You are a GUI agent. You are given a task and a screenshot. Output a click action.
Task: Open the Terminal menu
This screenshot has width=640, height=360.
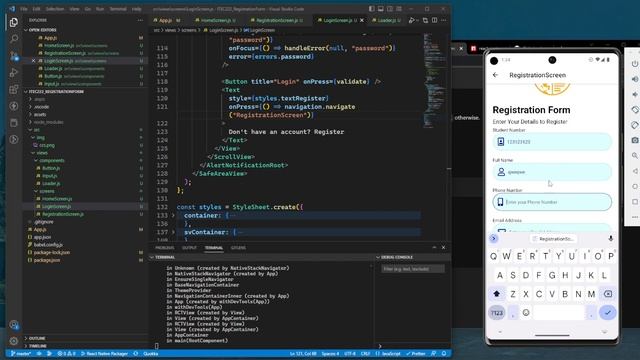pos(118,9)
